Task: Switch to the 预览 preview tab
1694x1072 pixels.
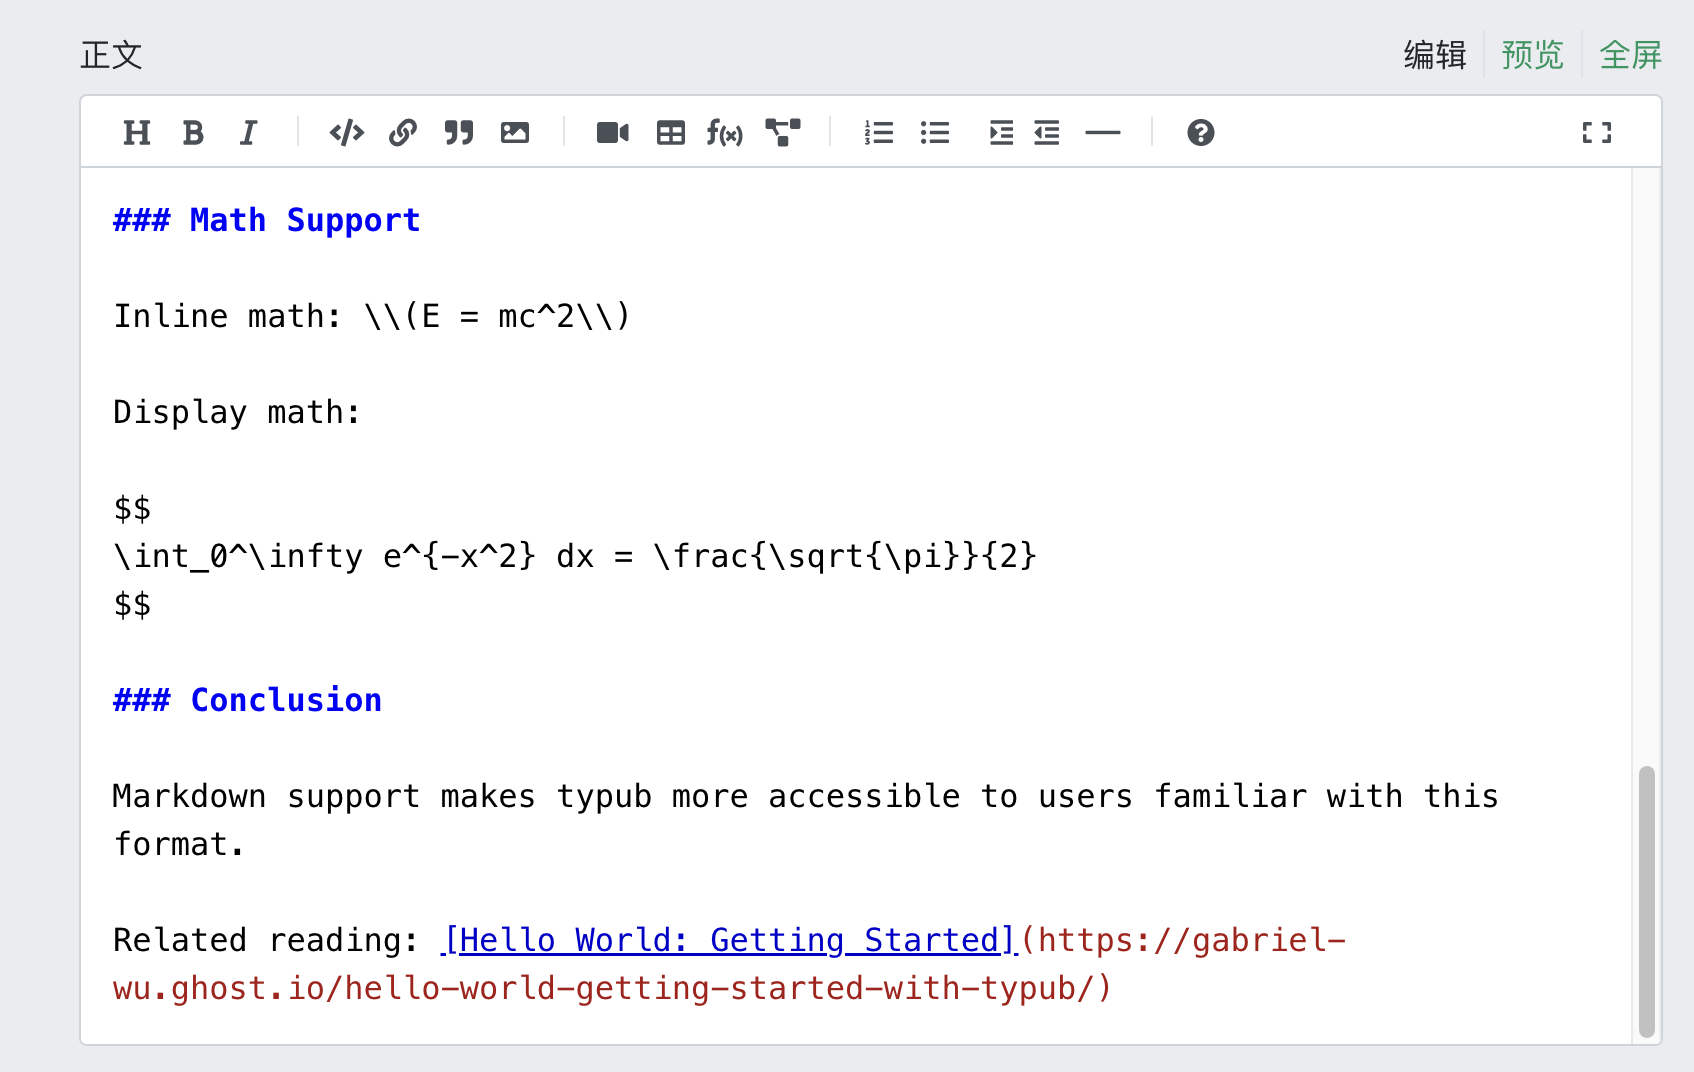Action: pos(1532,55)
